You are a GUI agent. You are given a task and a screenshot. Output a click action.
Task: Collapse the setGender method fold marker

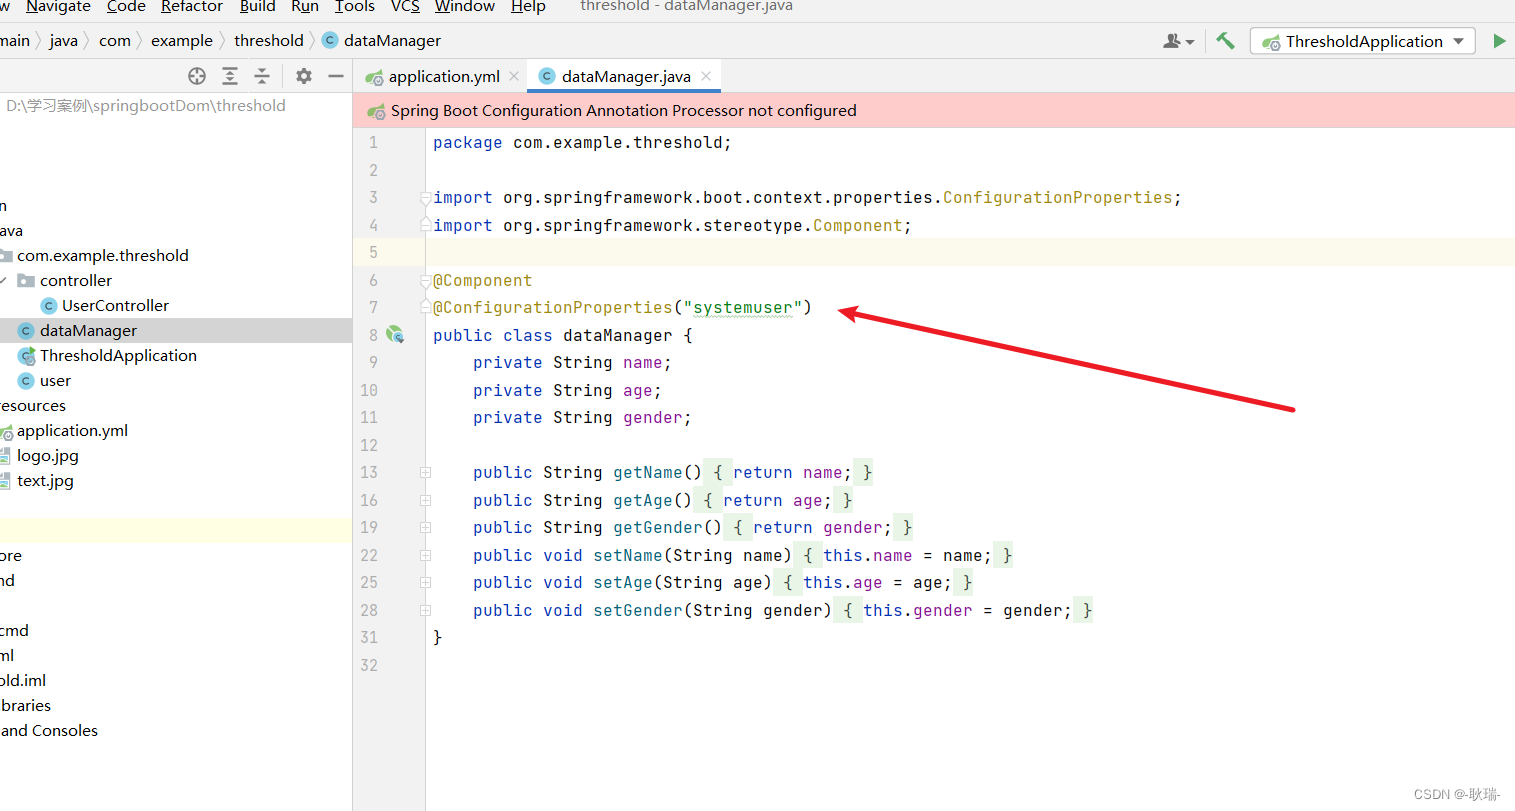click(424, 610)
